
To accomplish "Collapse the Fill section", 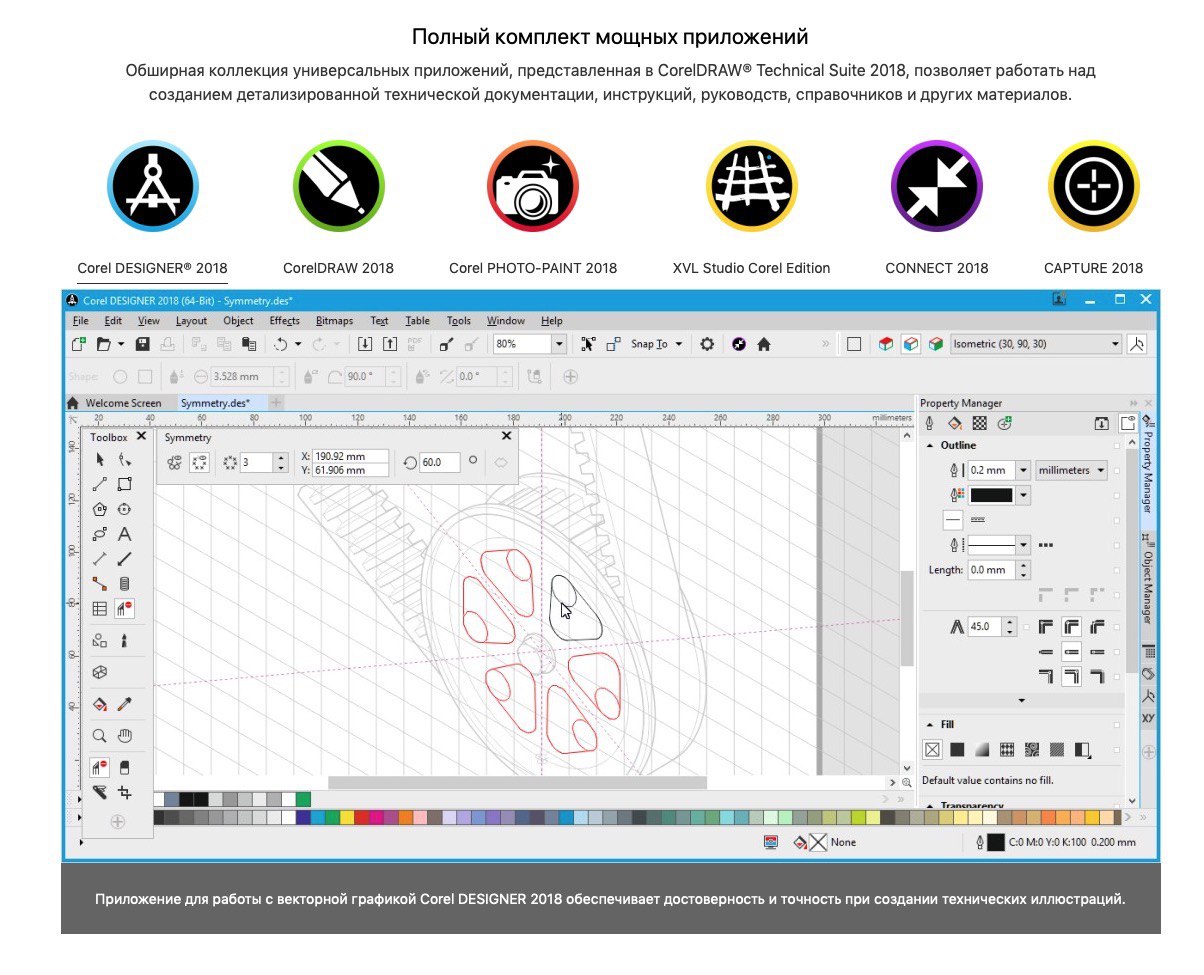I will (x=929, y=724).
